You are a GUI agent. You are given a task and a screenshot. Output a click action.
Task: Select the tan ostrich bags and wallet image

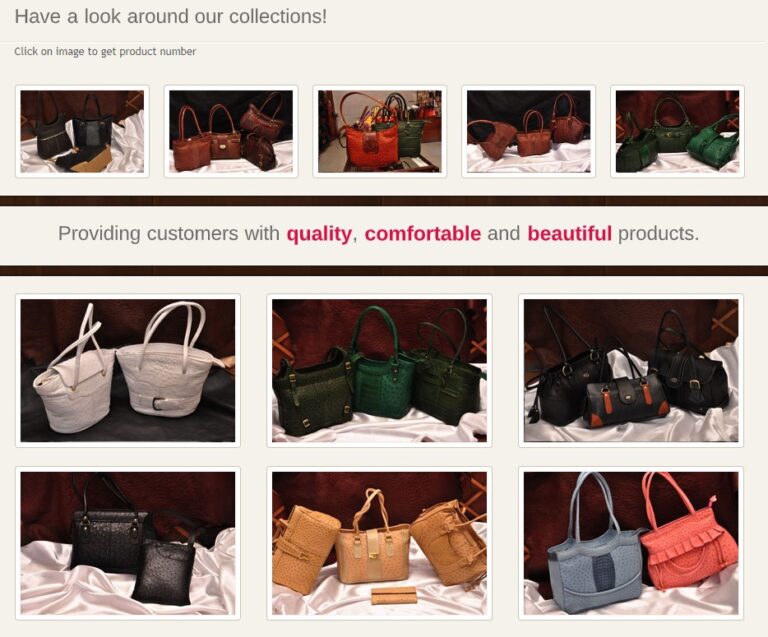pyautogui.click(x=380, y=543)
